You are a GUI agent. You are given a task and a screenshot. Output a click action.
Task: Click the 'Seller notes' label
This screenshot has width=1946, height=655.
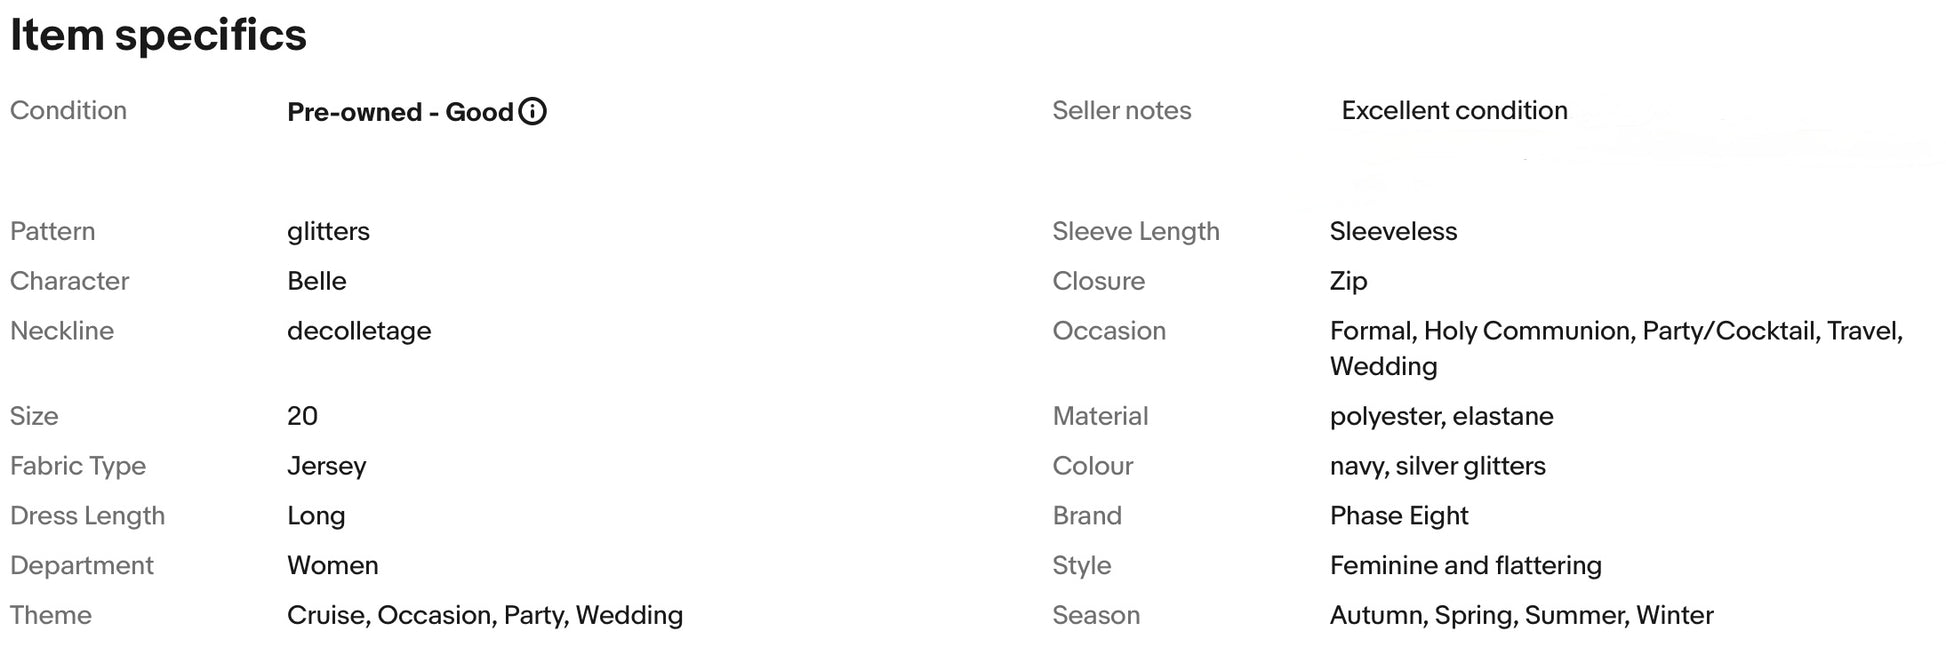click(1121, 111)
